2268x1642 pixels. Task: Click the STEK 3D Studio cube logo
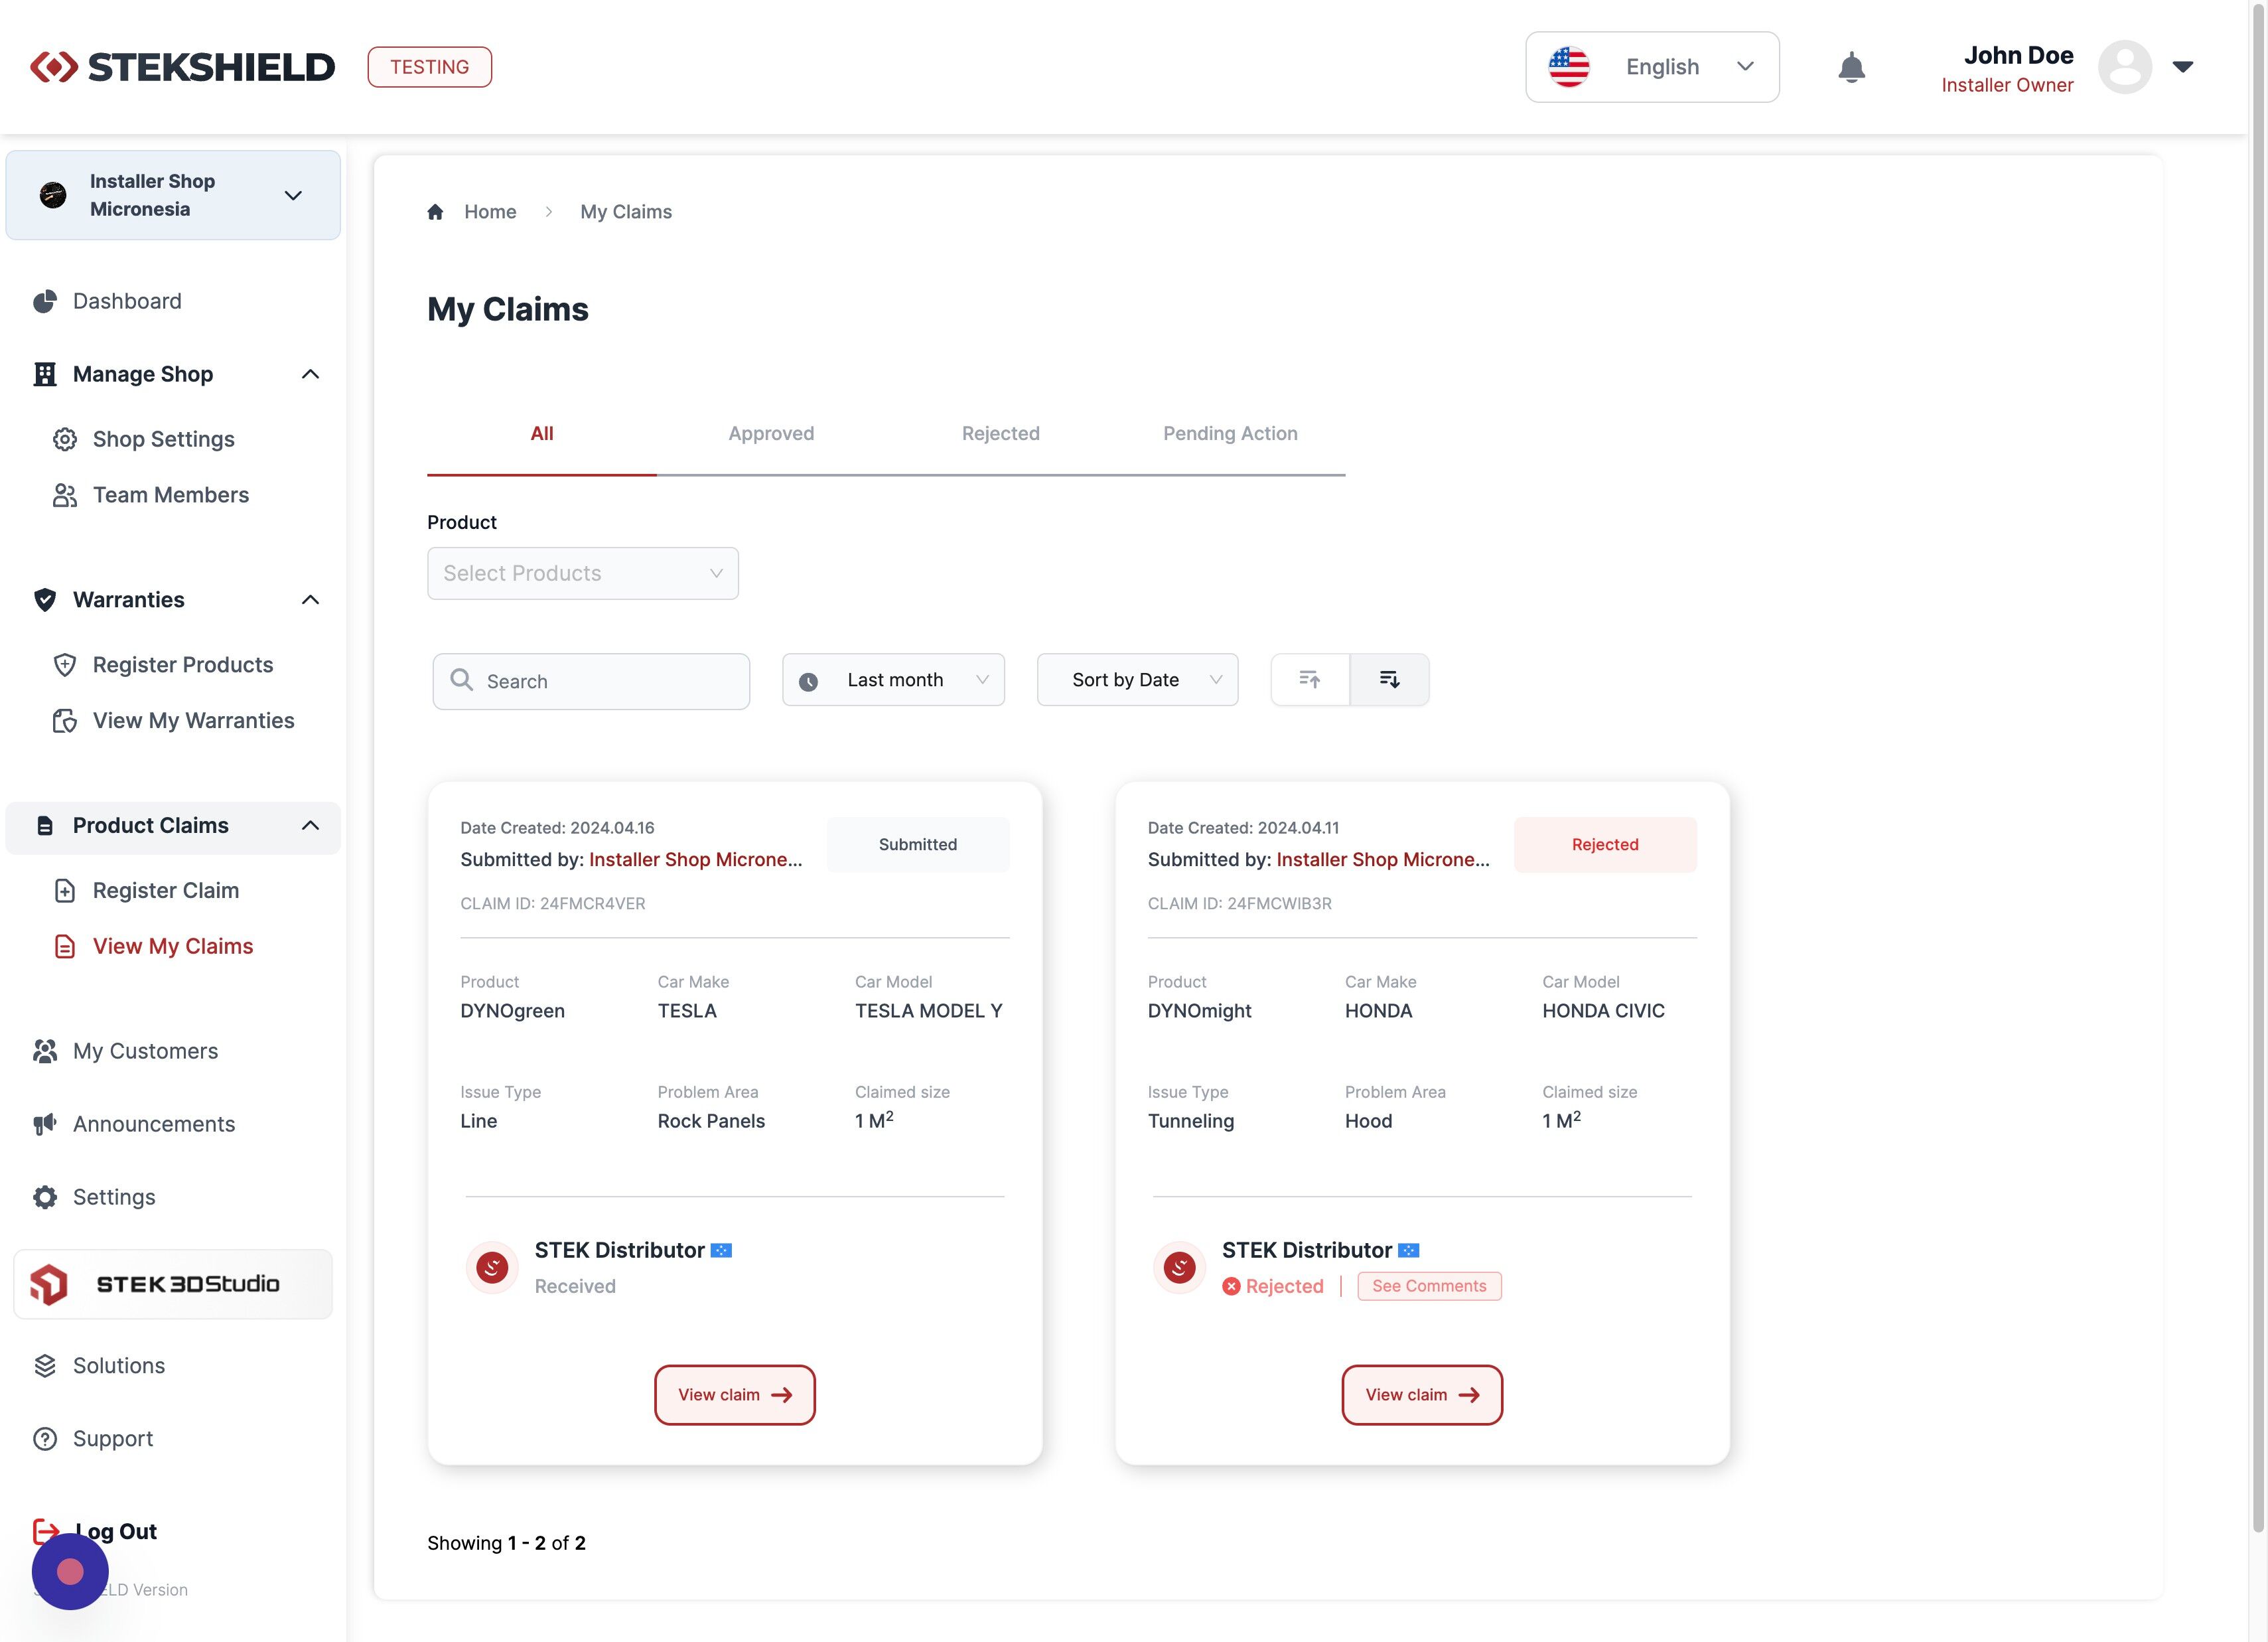(49, 1284)
